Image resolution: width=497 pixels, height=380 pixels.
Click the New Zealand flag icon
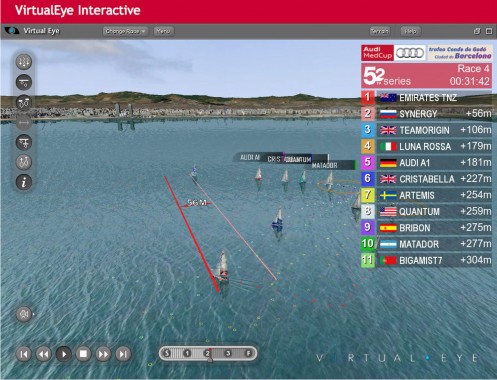pyautogui.click(x=388, y=98)
